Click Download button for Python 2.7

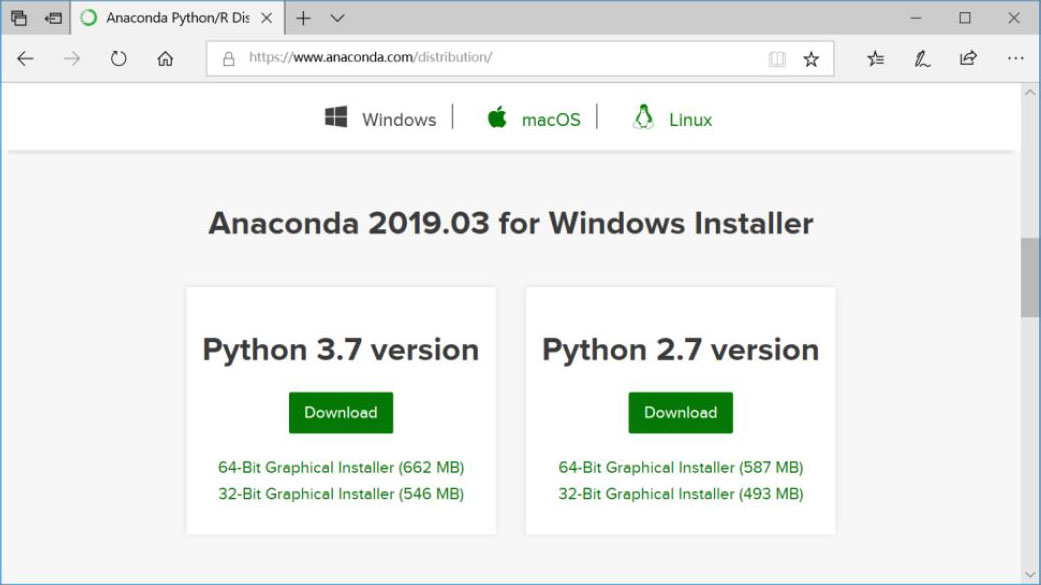(x=680, y=412)
